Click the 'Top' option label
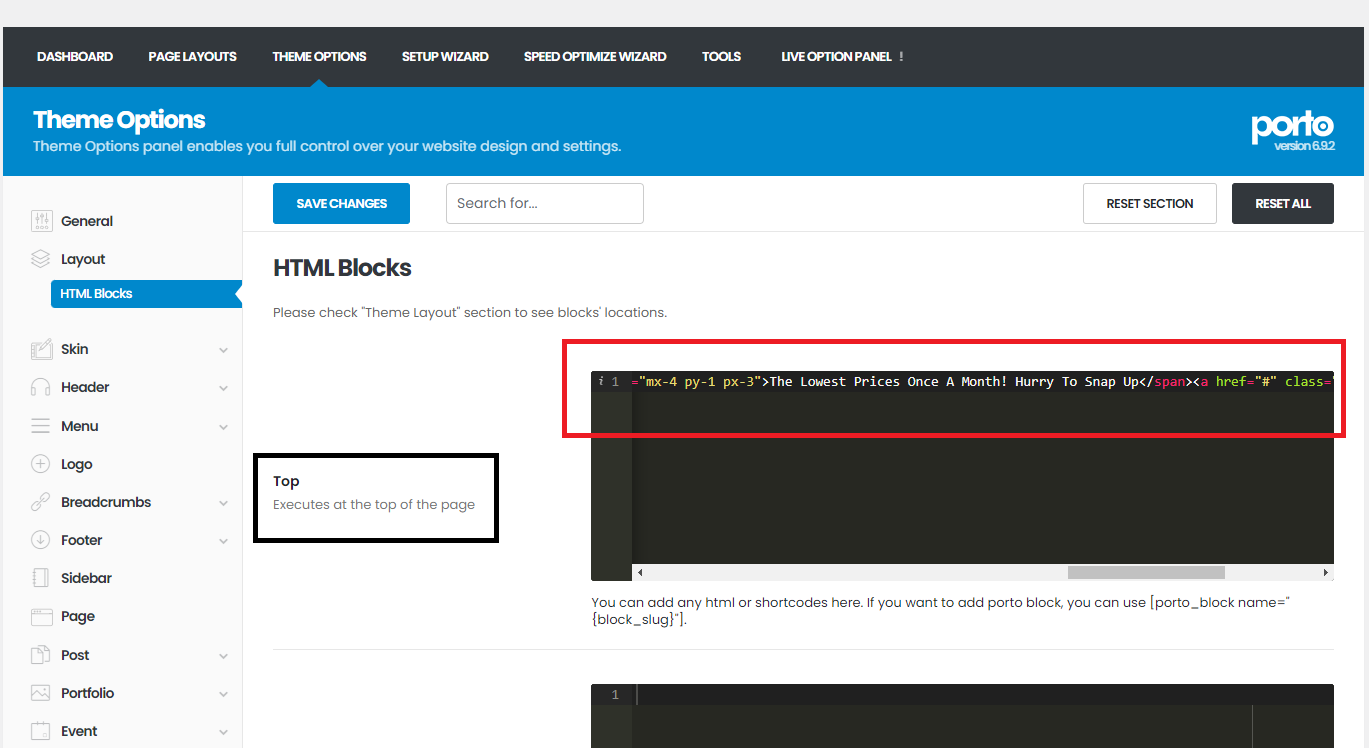The image size is (1369, 748). coord(286,481)
